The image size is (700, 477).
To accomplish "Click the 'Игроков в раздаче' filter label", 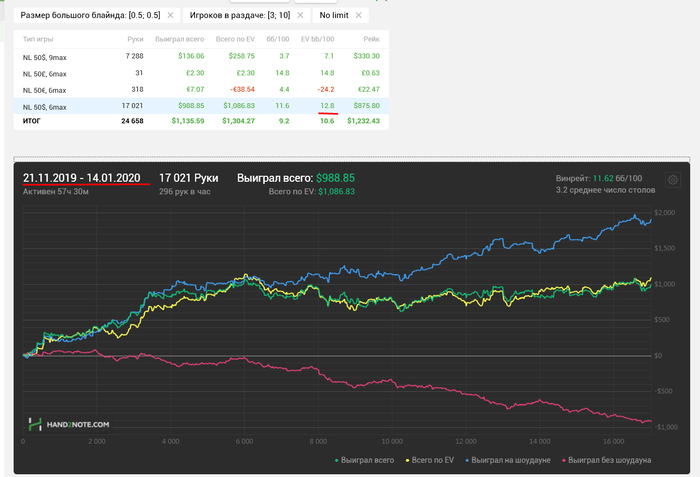I will [240, 15].
